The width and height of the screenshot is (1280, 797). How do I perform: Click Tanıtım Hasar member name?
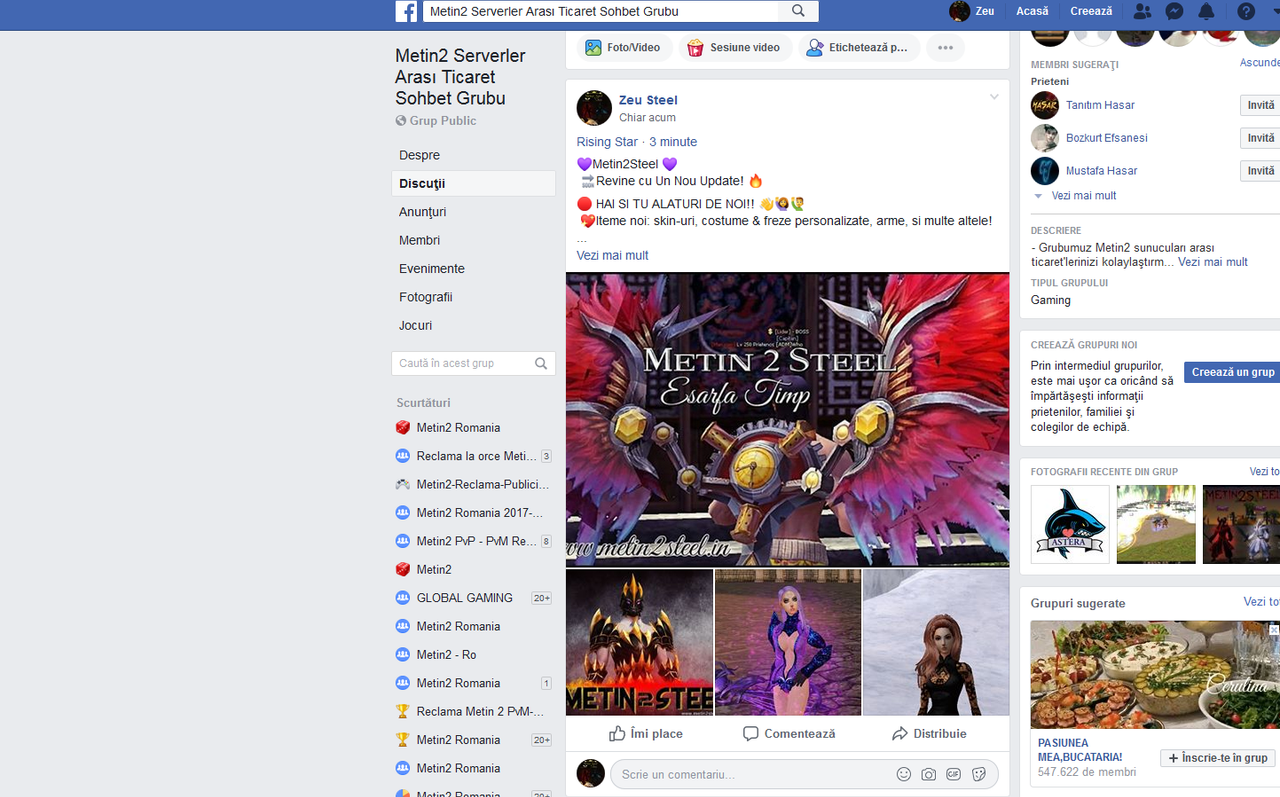click(x=1100, y=105)
